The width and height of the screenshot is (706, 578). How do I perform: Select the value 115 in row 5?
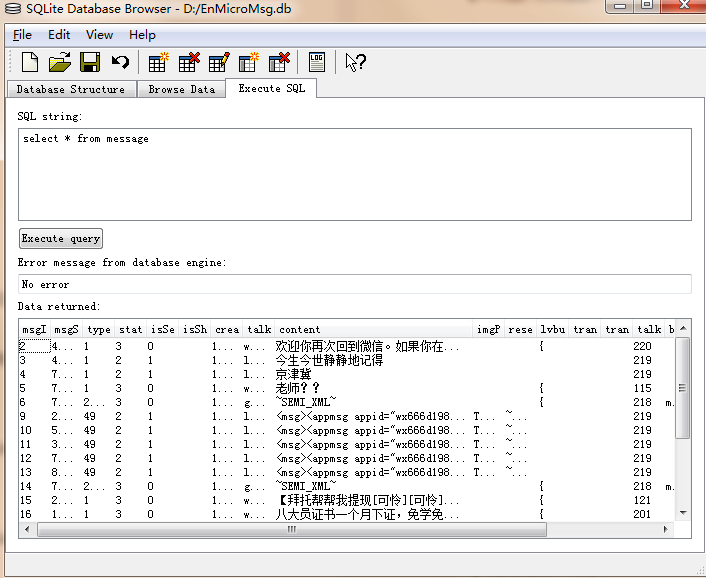[642, 388]
